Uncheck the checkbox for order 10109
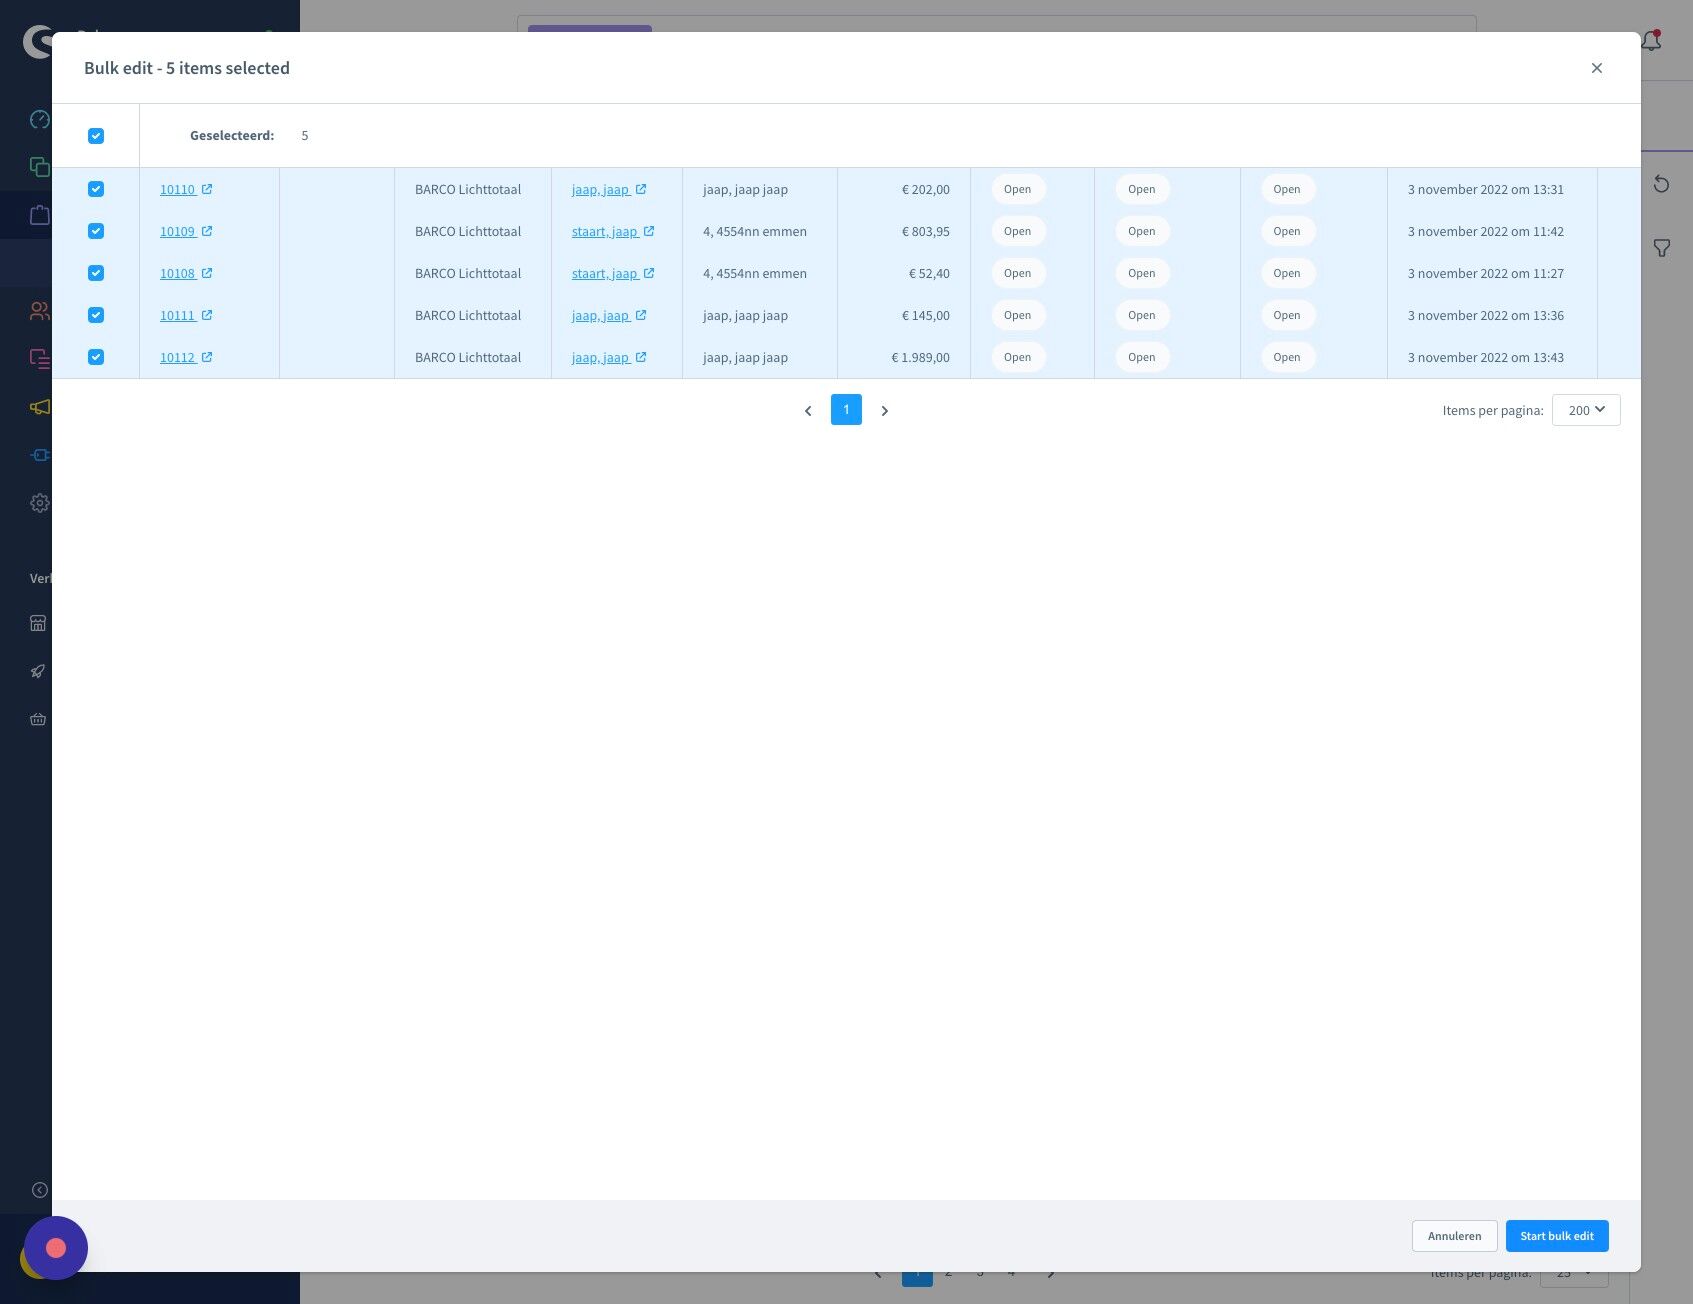This screenshot has width=1693, height=1304. coord(96,231)
